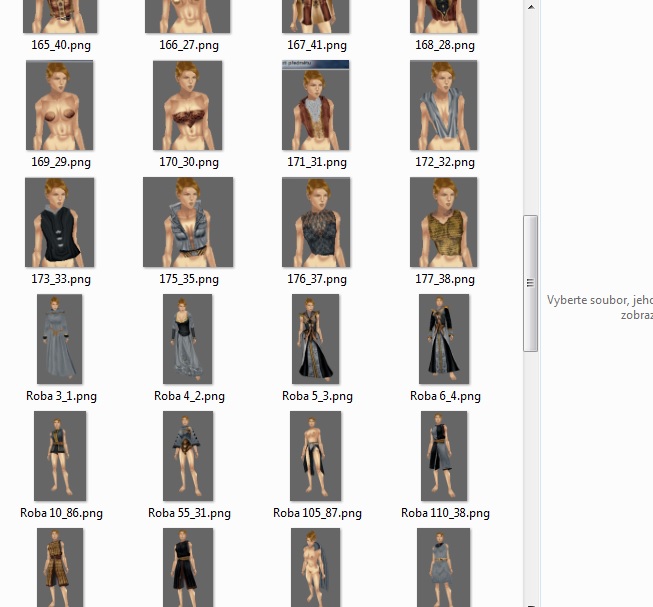Select the Roba 10_86.png thumbnail
This screenshot has height=607, width=653.
[60, 456]
